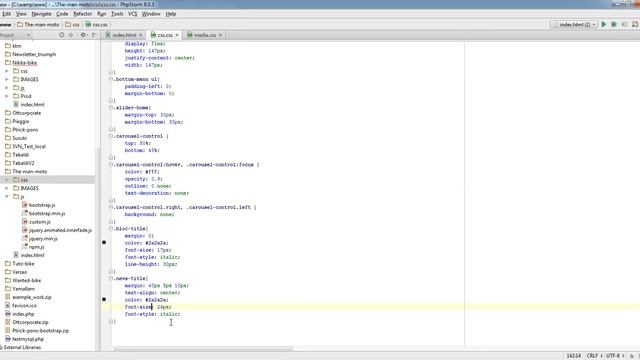Click the .news-title color gutter swatch
The height and width of the screenshot is (360, 640).
104,299
